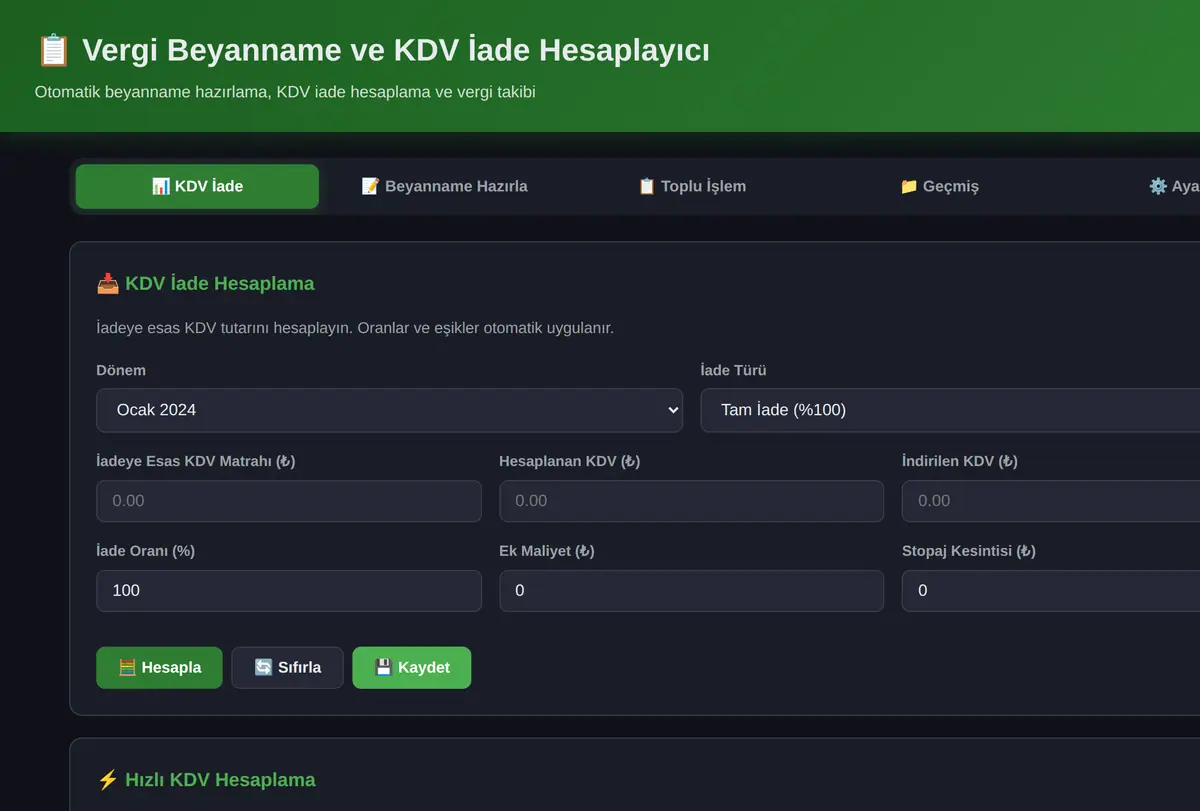Expand the Dönem dropdown showing Ocak 2024
The width and height of the screenshot is (1200, 811).
point(389,410)
